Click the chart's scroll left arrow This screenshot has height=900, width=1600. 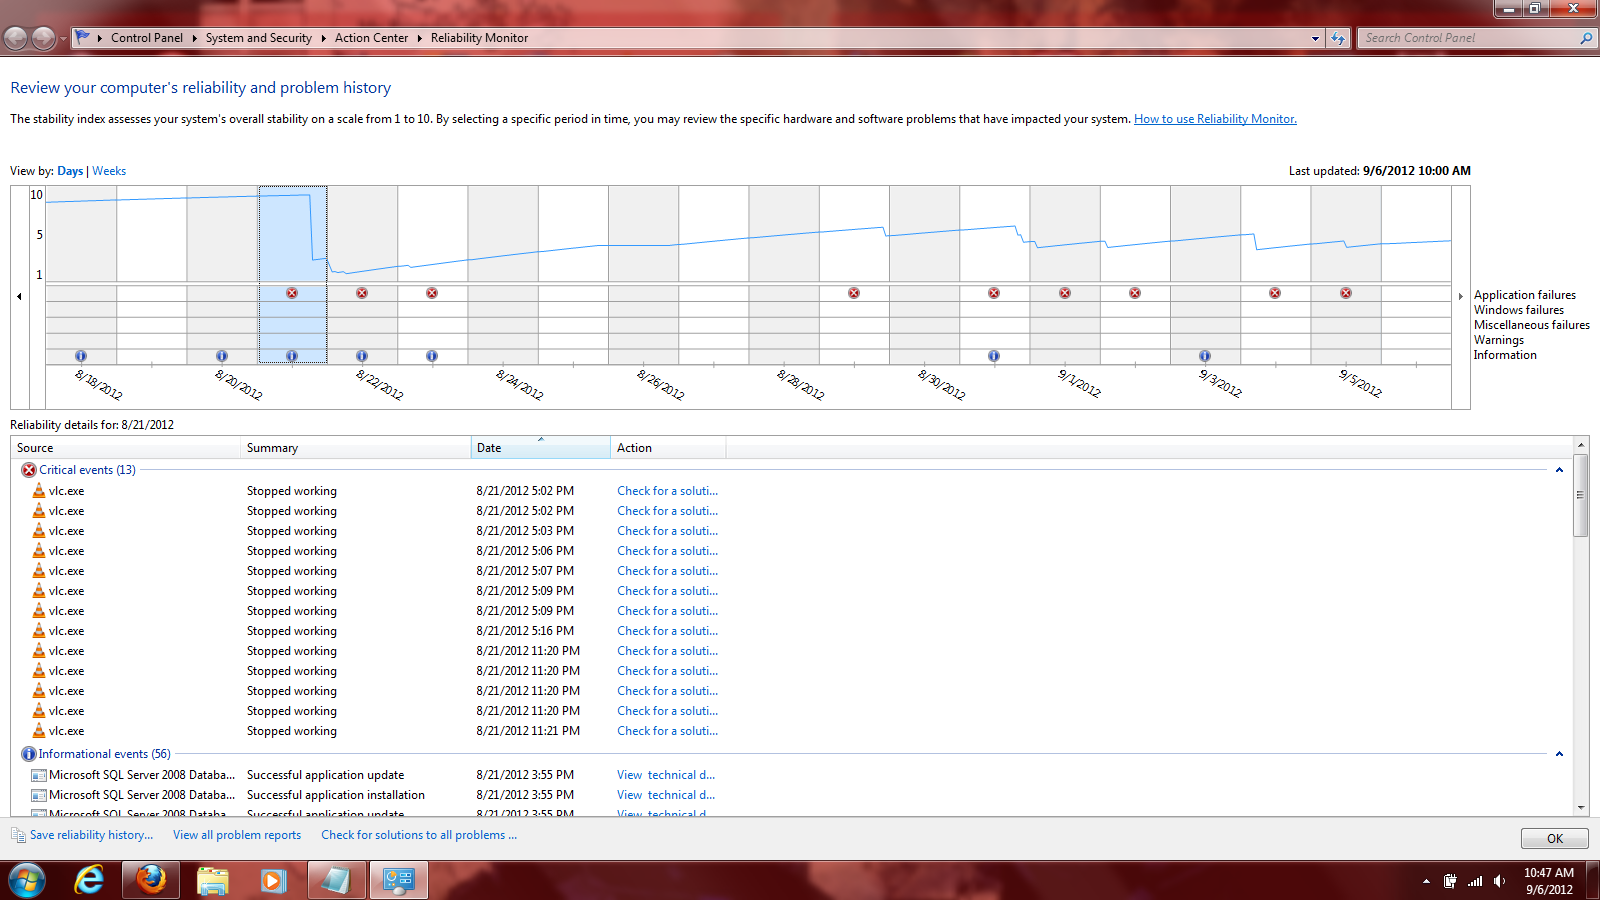tap(19, 296)
